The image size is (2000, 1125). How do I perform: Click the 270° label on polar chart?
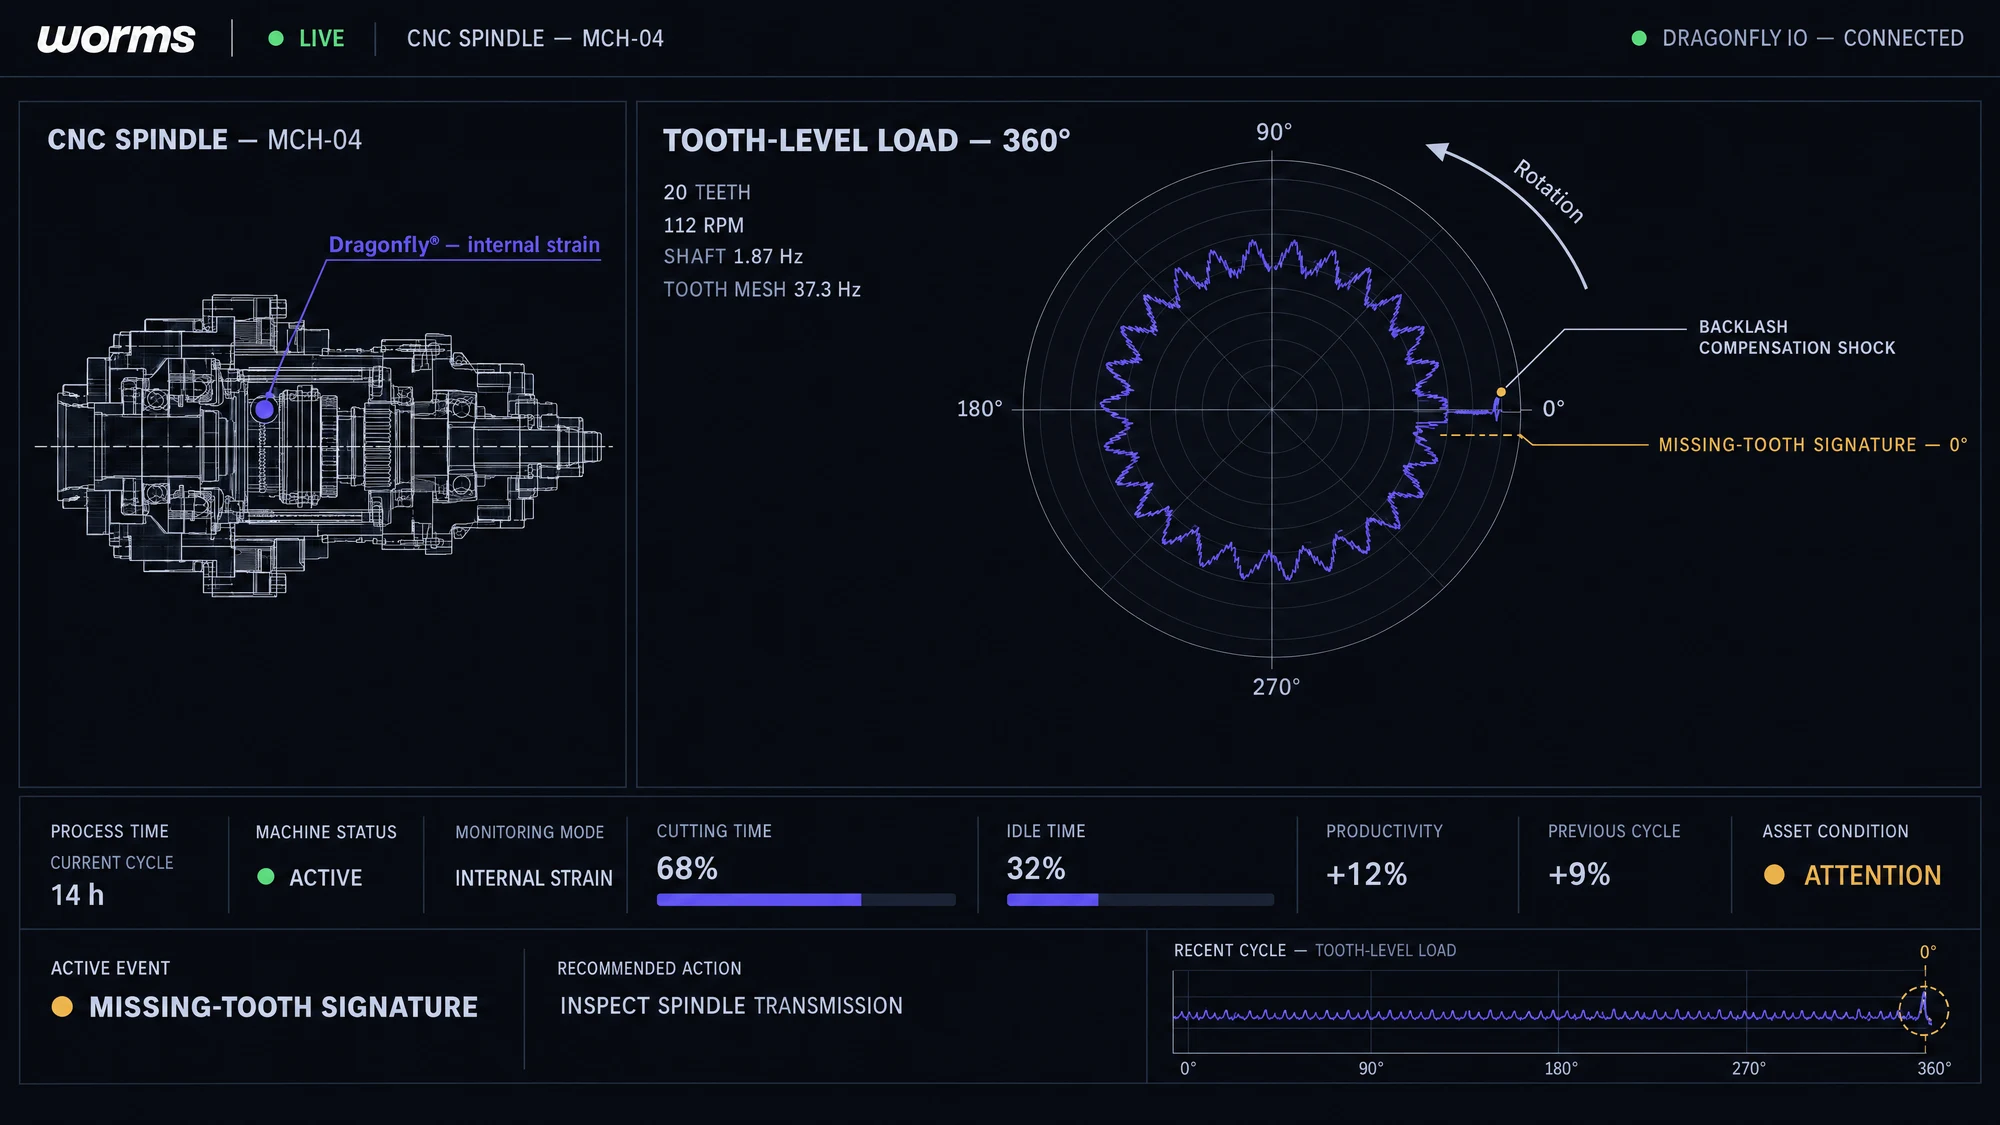point(1276,687)
